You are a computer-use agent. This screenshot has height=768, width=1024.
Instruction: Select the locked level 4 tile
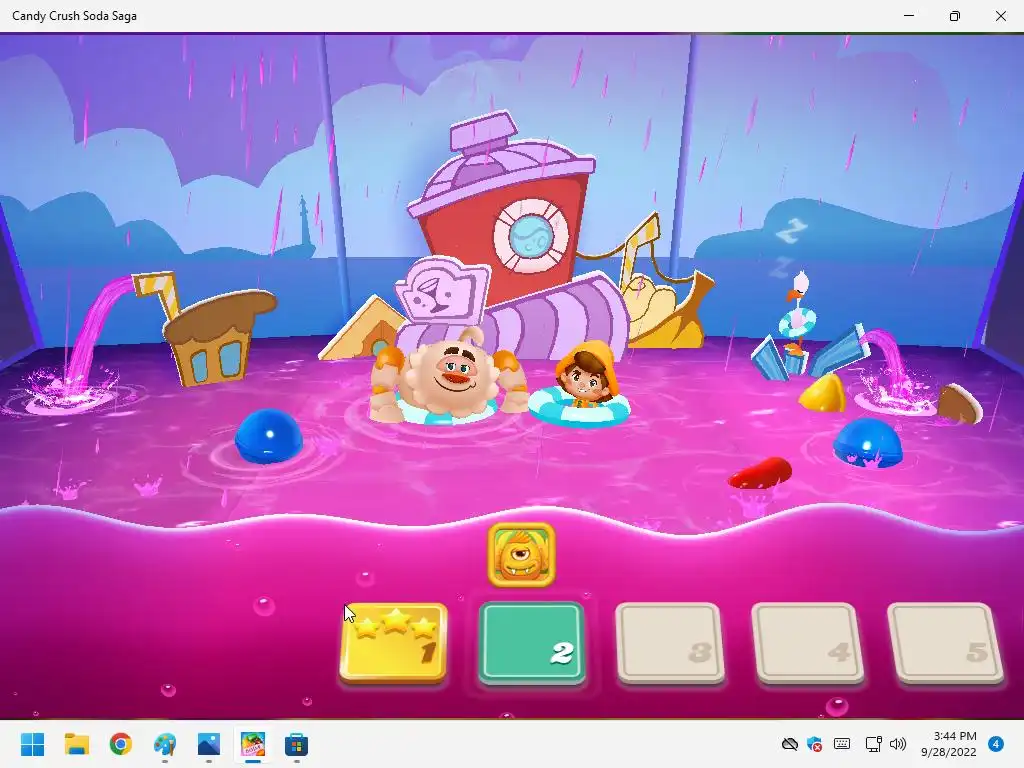tap(808, 643)
